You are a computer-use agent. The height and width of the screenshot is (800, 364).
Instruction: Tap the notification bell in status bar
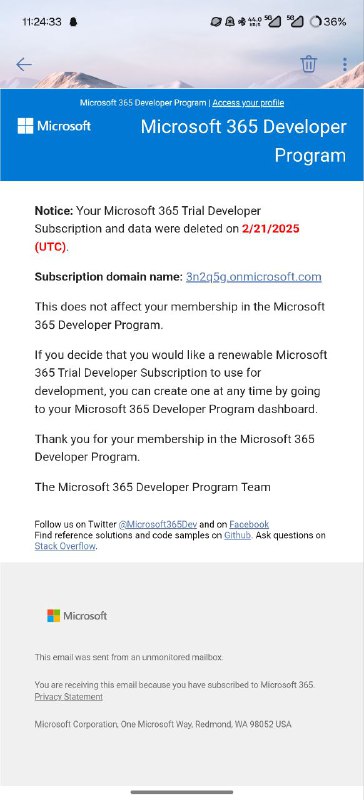click(x=73, y=22)
